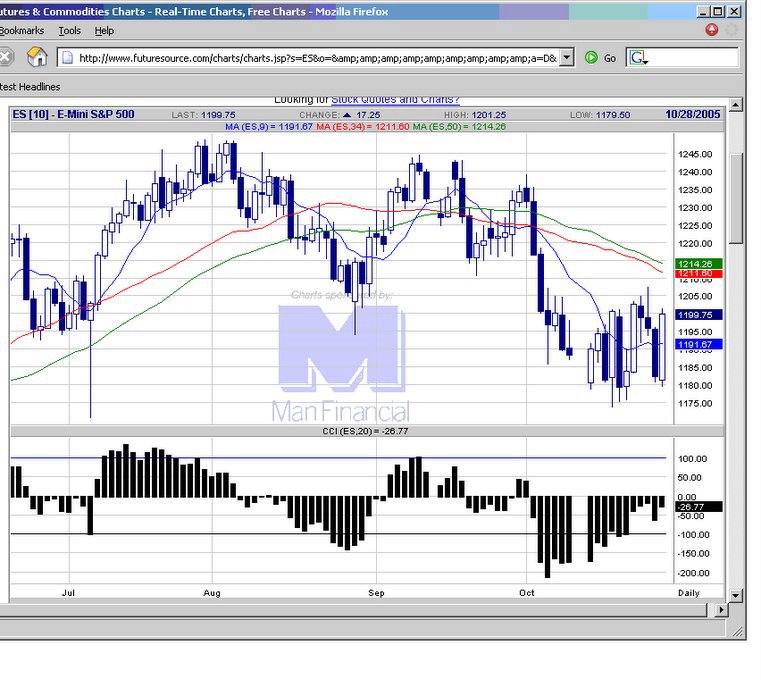Open the Google search engine selector
This screenshot has width=761, height=680.
638,58
